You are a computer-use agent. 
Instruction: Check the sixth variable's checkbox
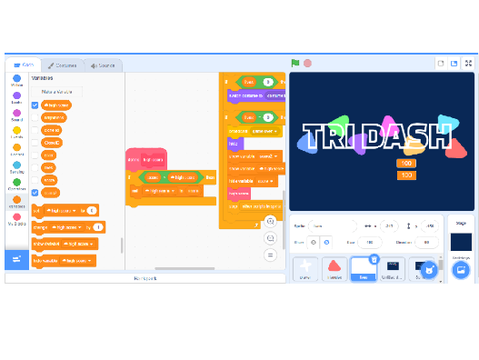click(x=35, y=168)
